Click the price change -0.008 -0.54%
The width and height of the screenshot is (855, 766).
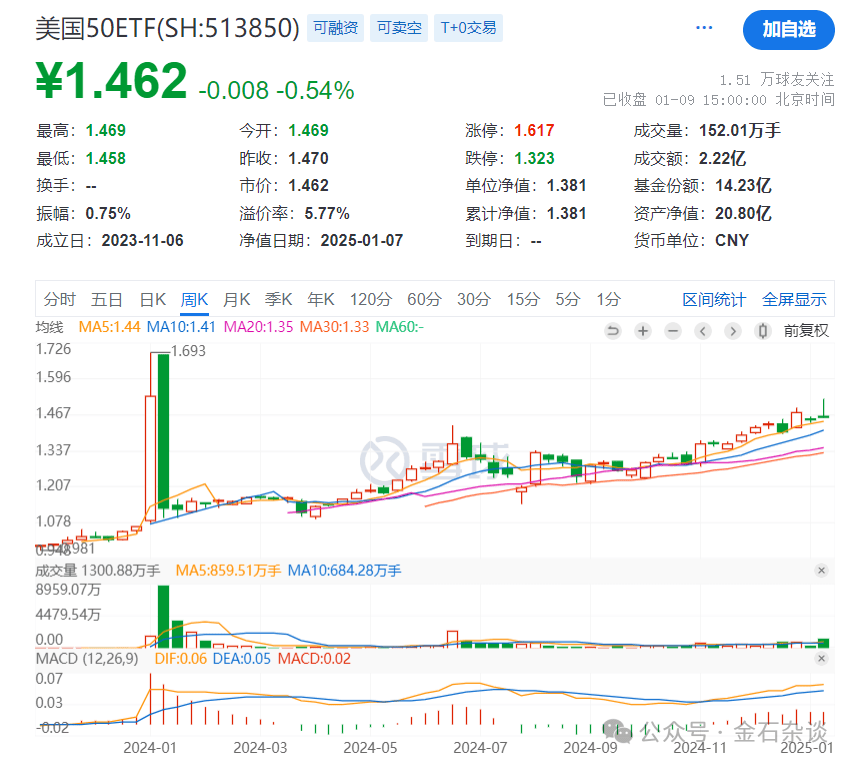click(276, 91)
